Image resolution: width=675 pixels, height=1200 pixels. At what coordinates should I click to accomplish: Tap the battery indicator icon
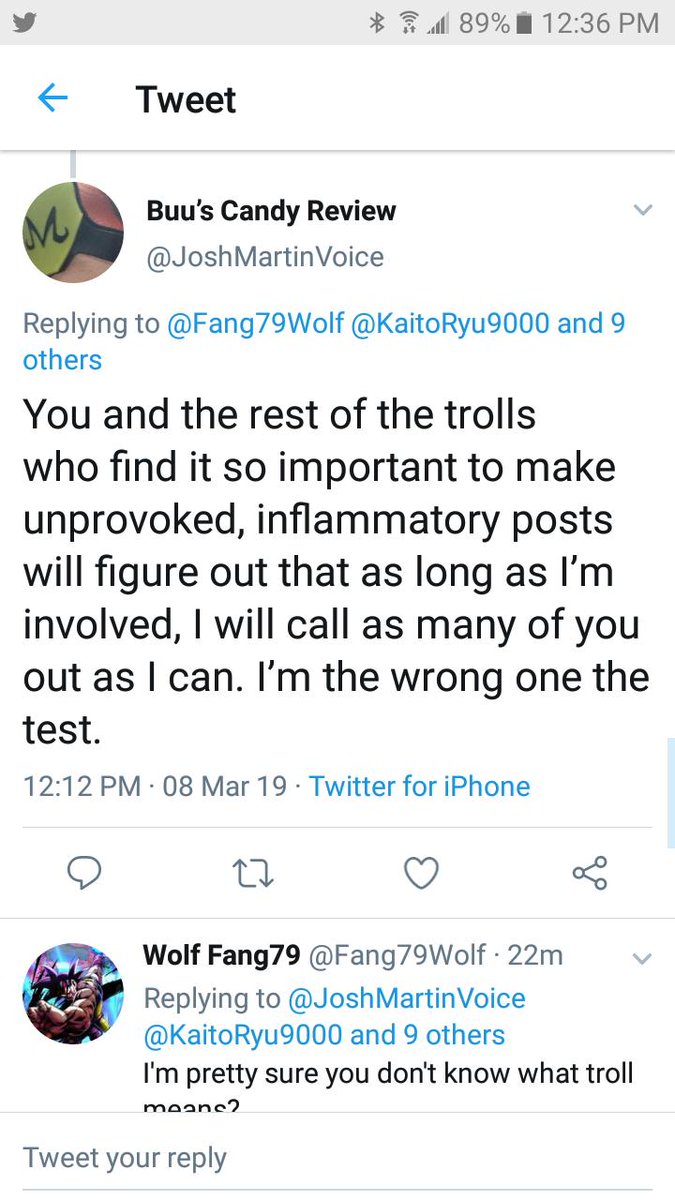coord(525,22)
